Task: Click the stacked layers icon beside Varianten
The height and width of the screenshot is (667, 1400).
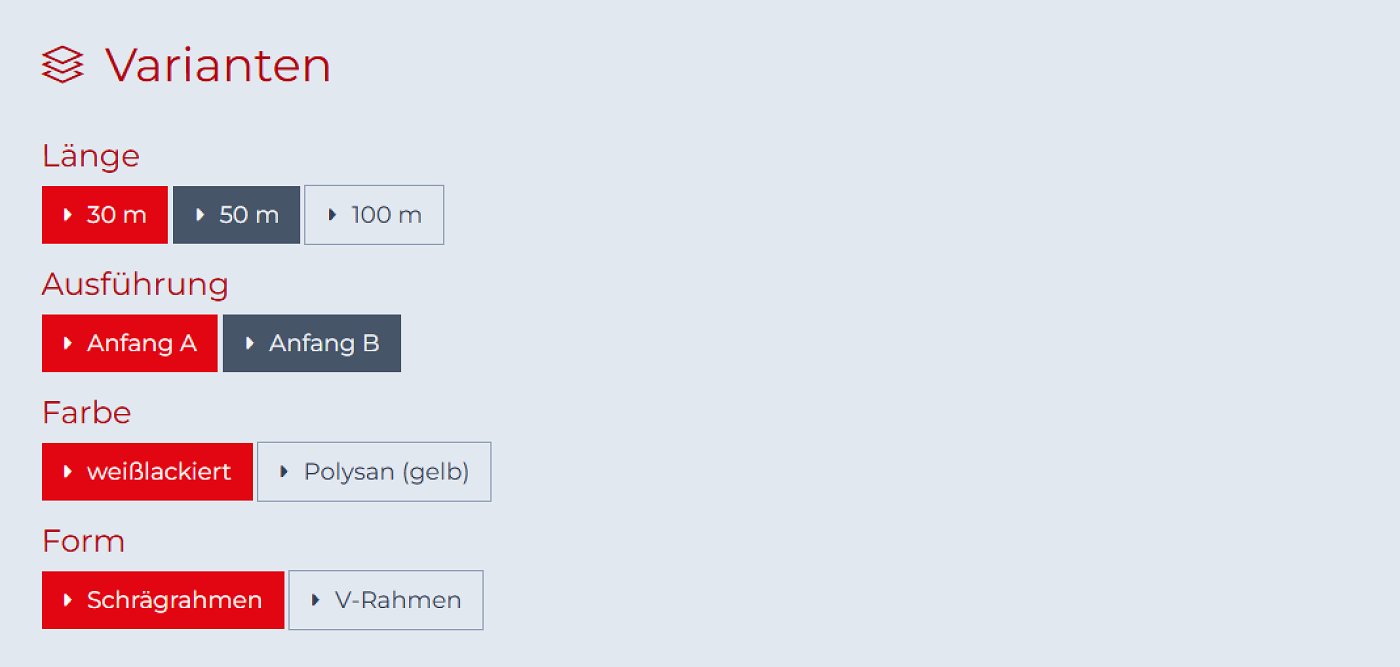Action: click(x=62, y=65)
